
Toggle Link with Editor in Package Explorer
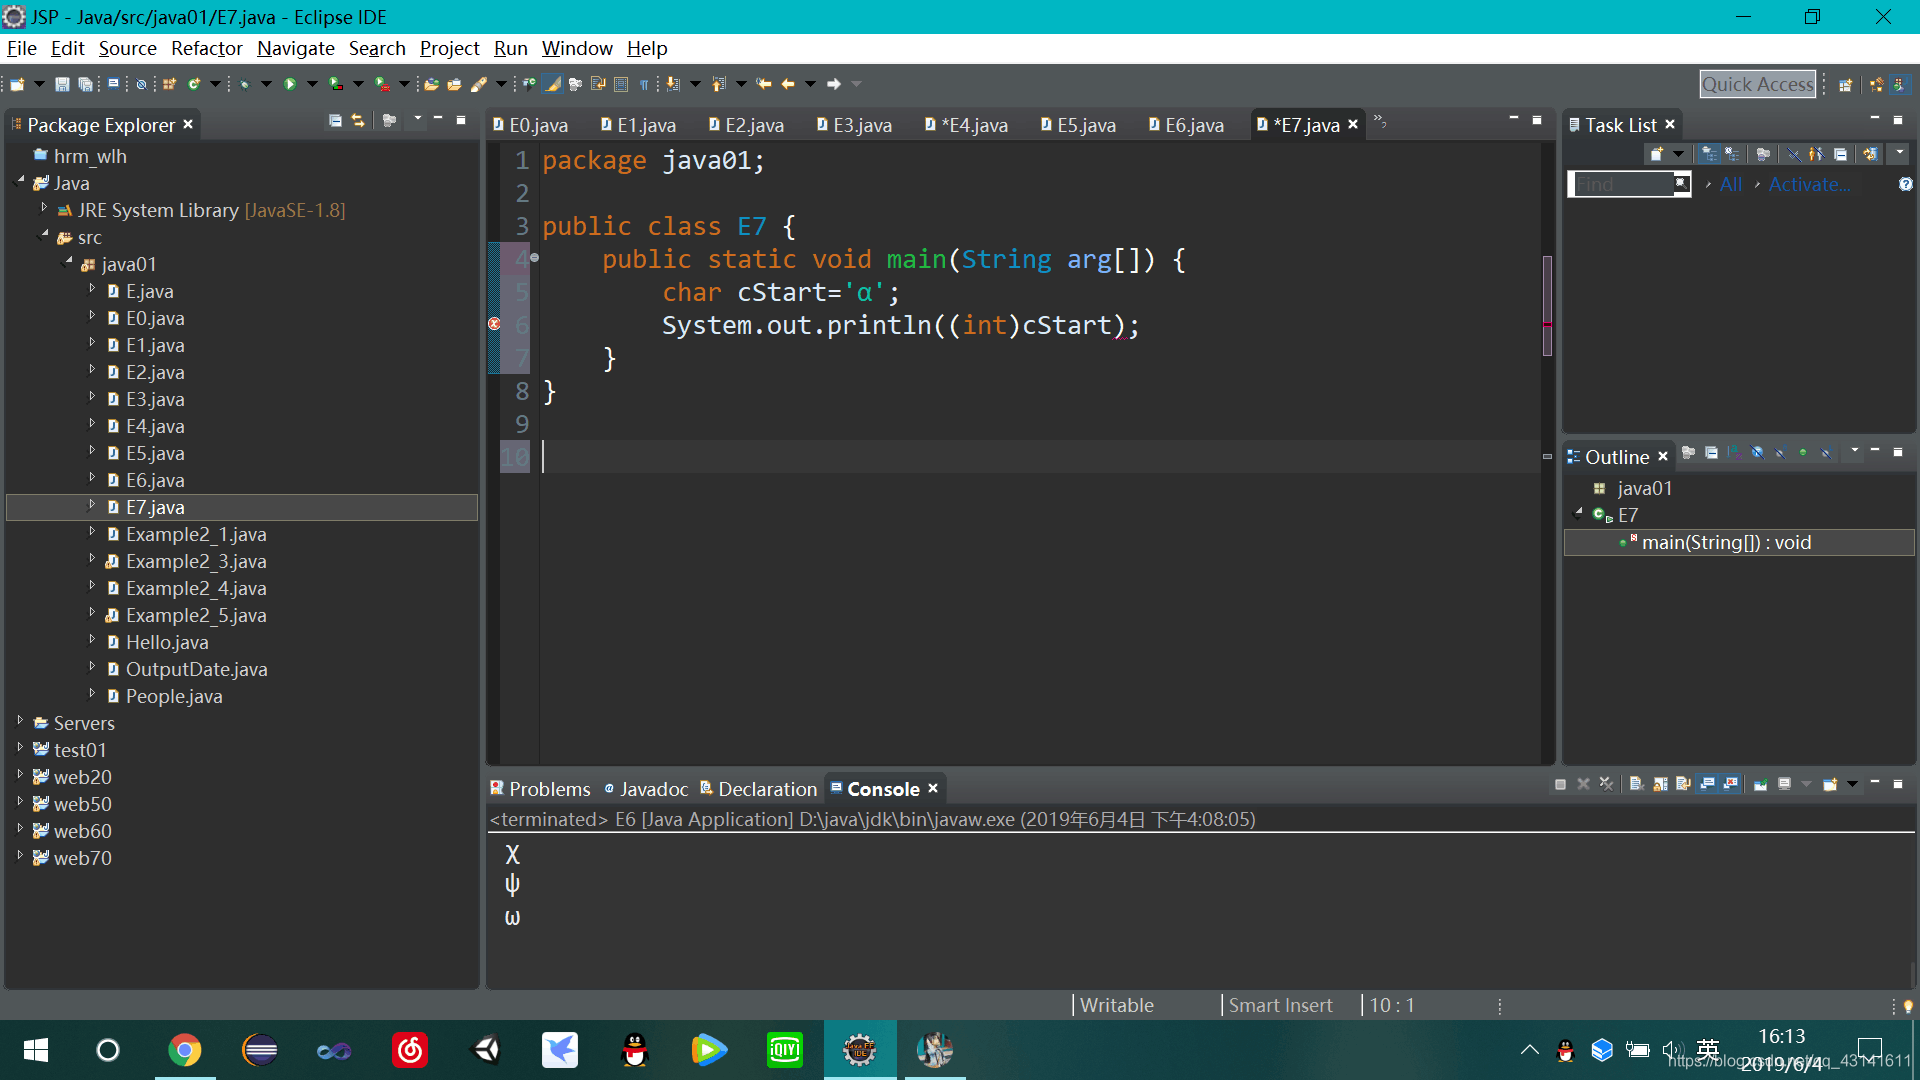(x=358, y=121)
